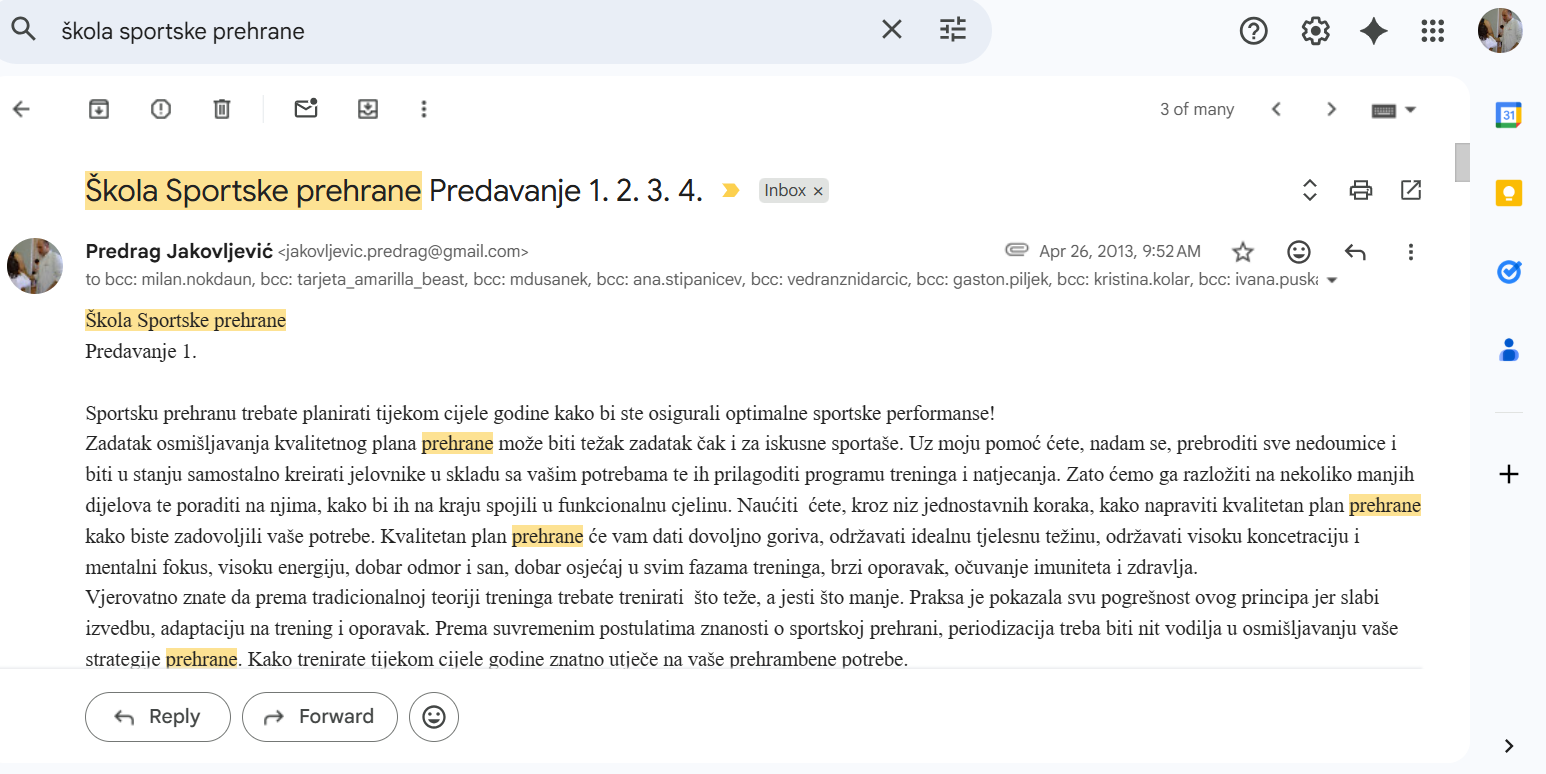Print the email conversation
The image size is (1546, 774).
[1360, 190]
